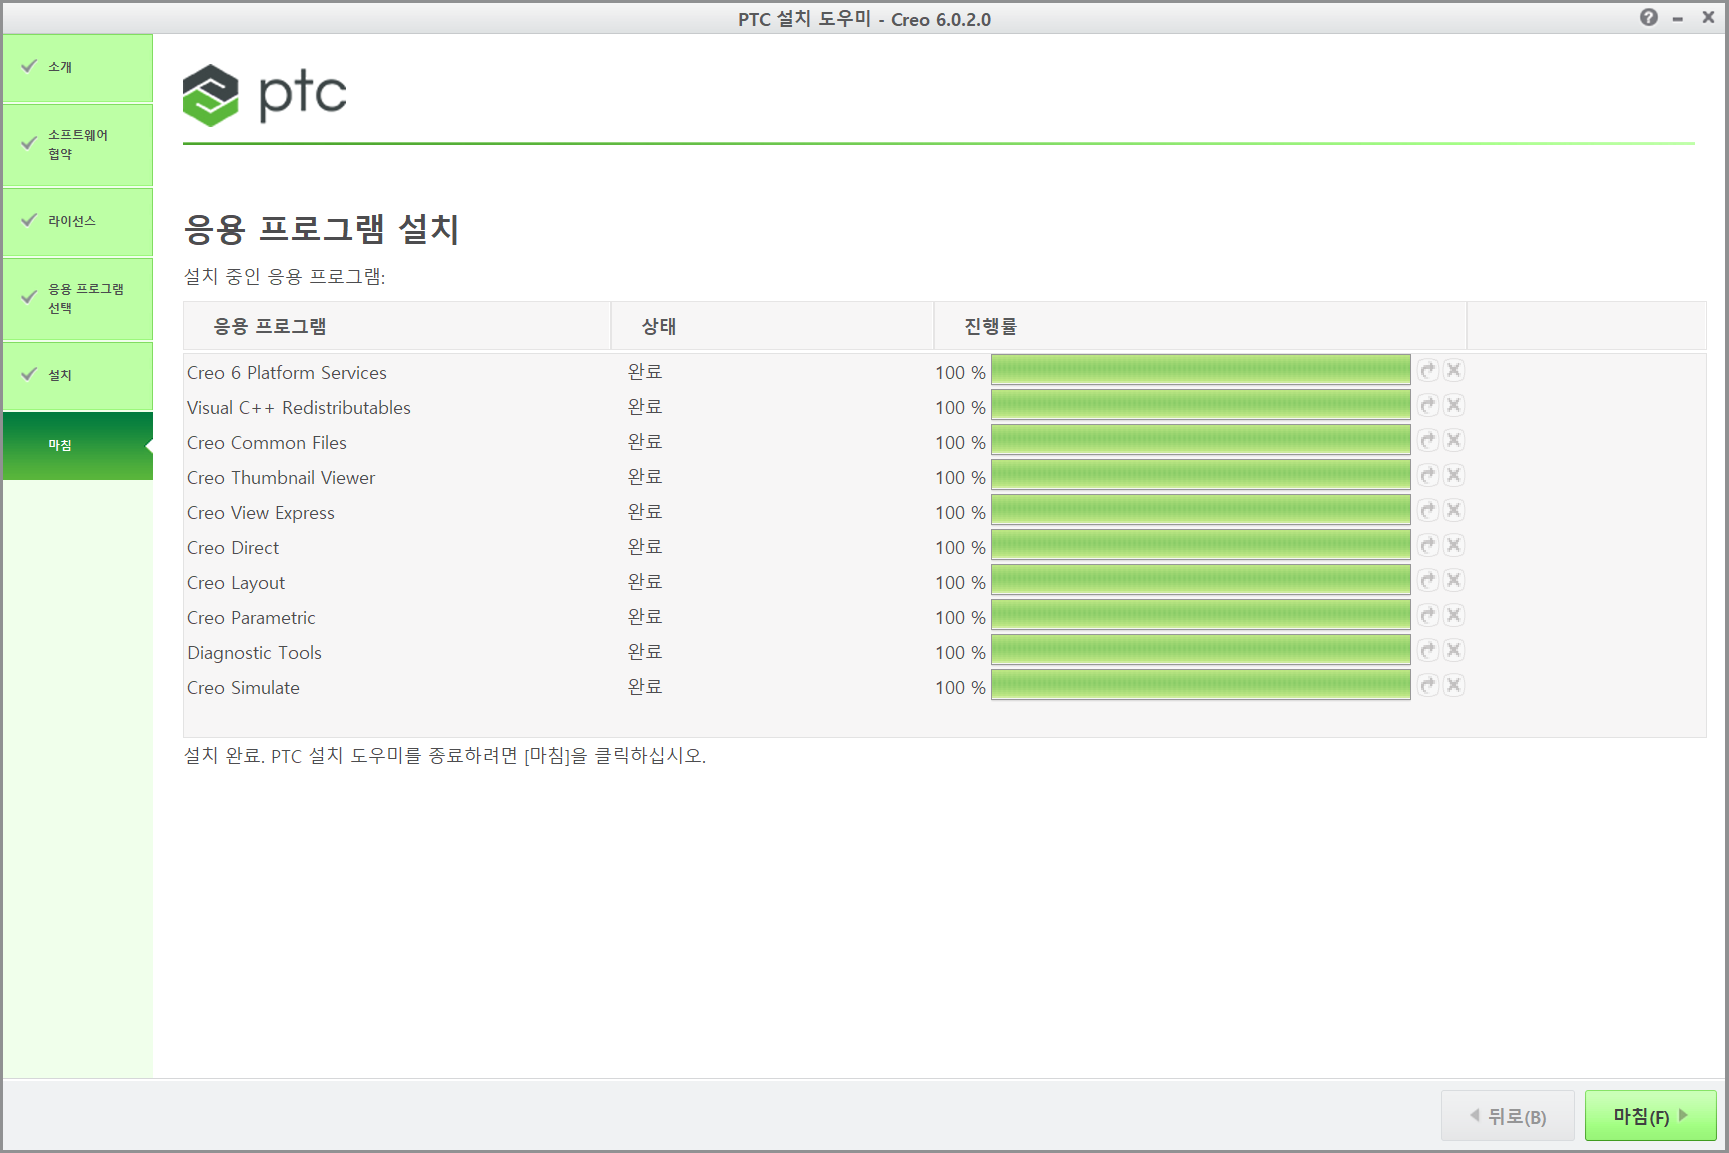
Task: Close the PTC installer window
Action: tap(1708, 17)
